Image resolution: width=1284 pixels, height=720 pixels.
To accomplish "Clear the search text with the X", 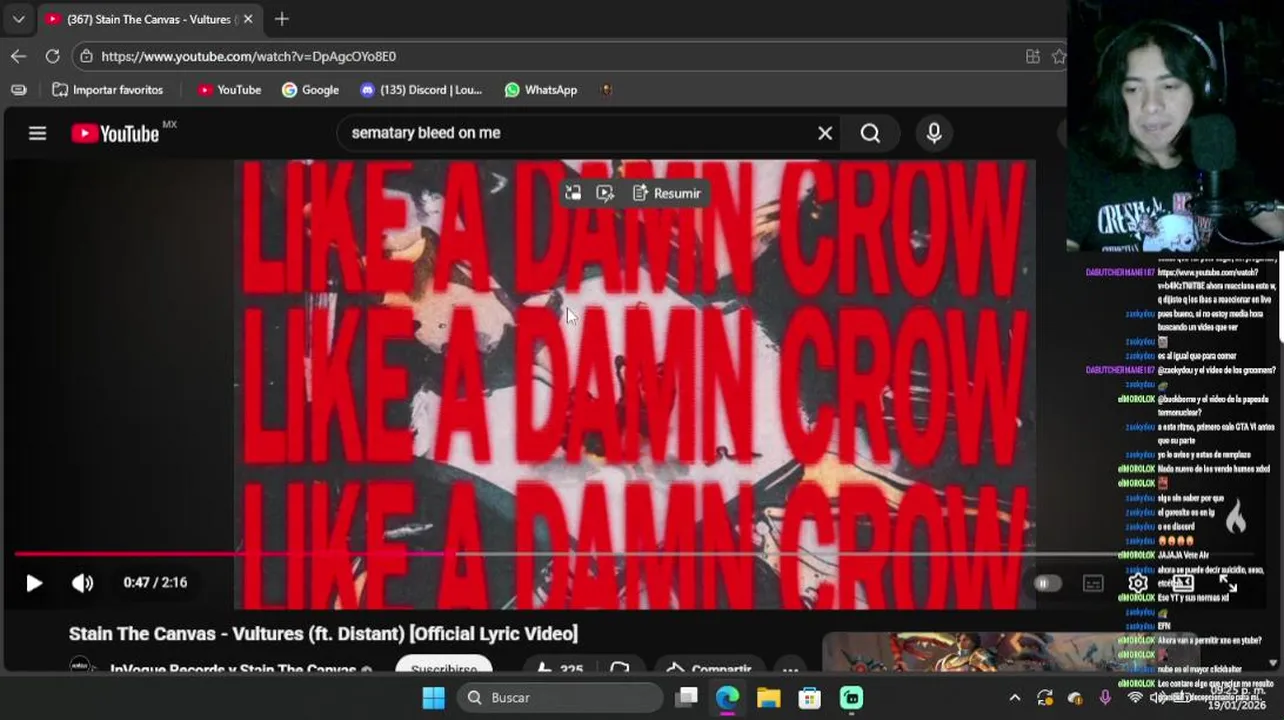I will pyautogui.click(x=825, y=133).
